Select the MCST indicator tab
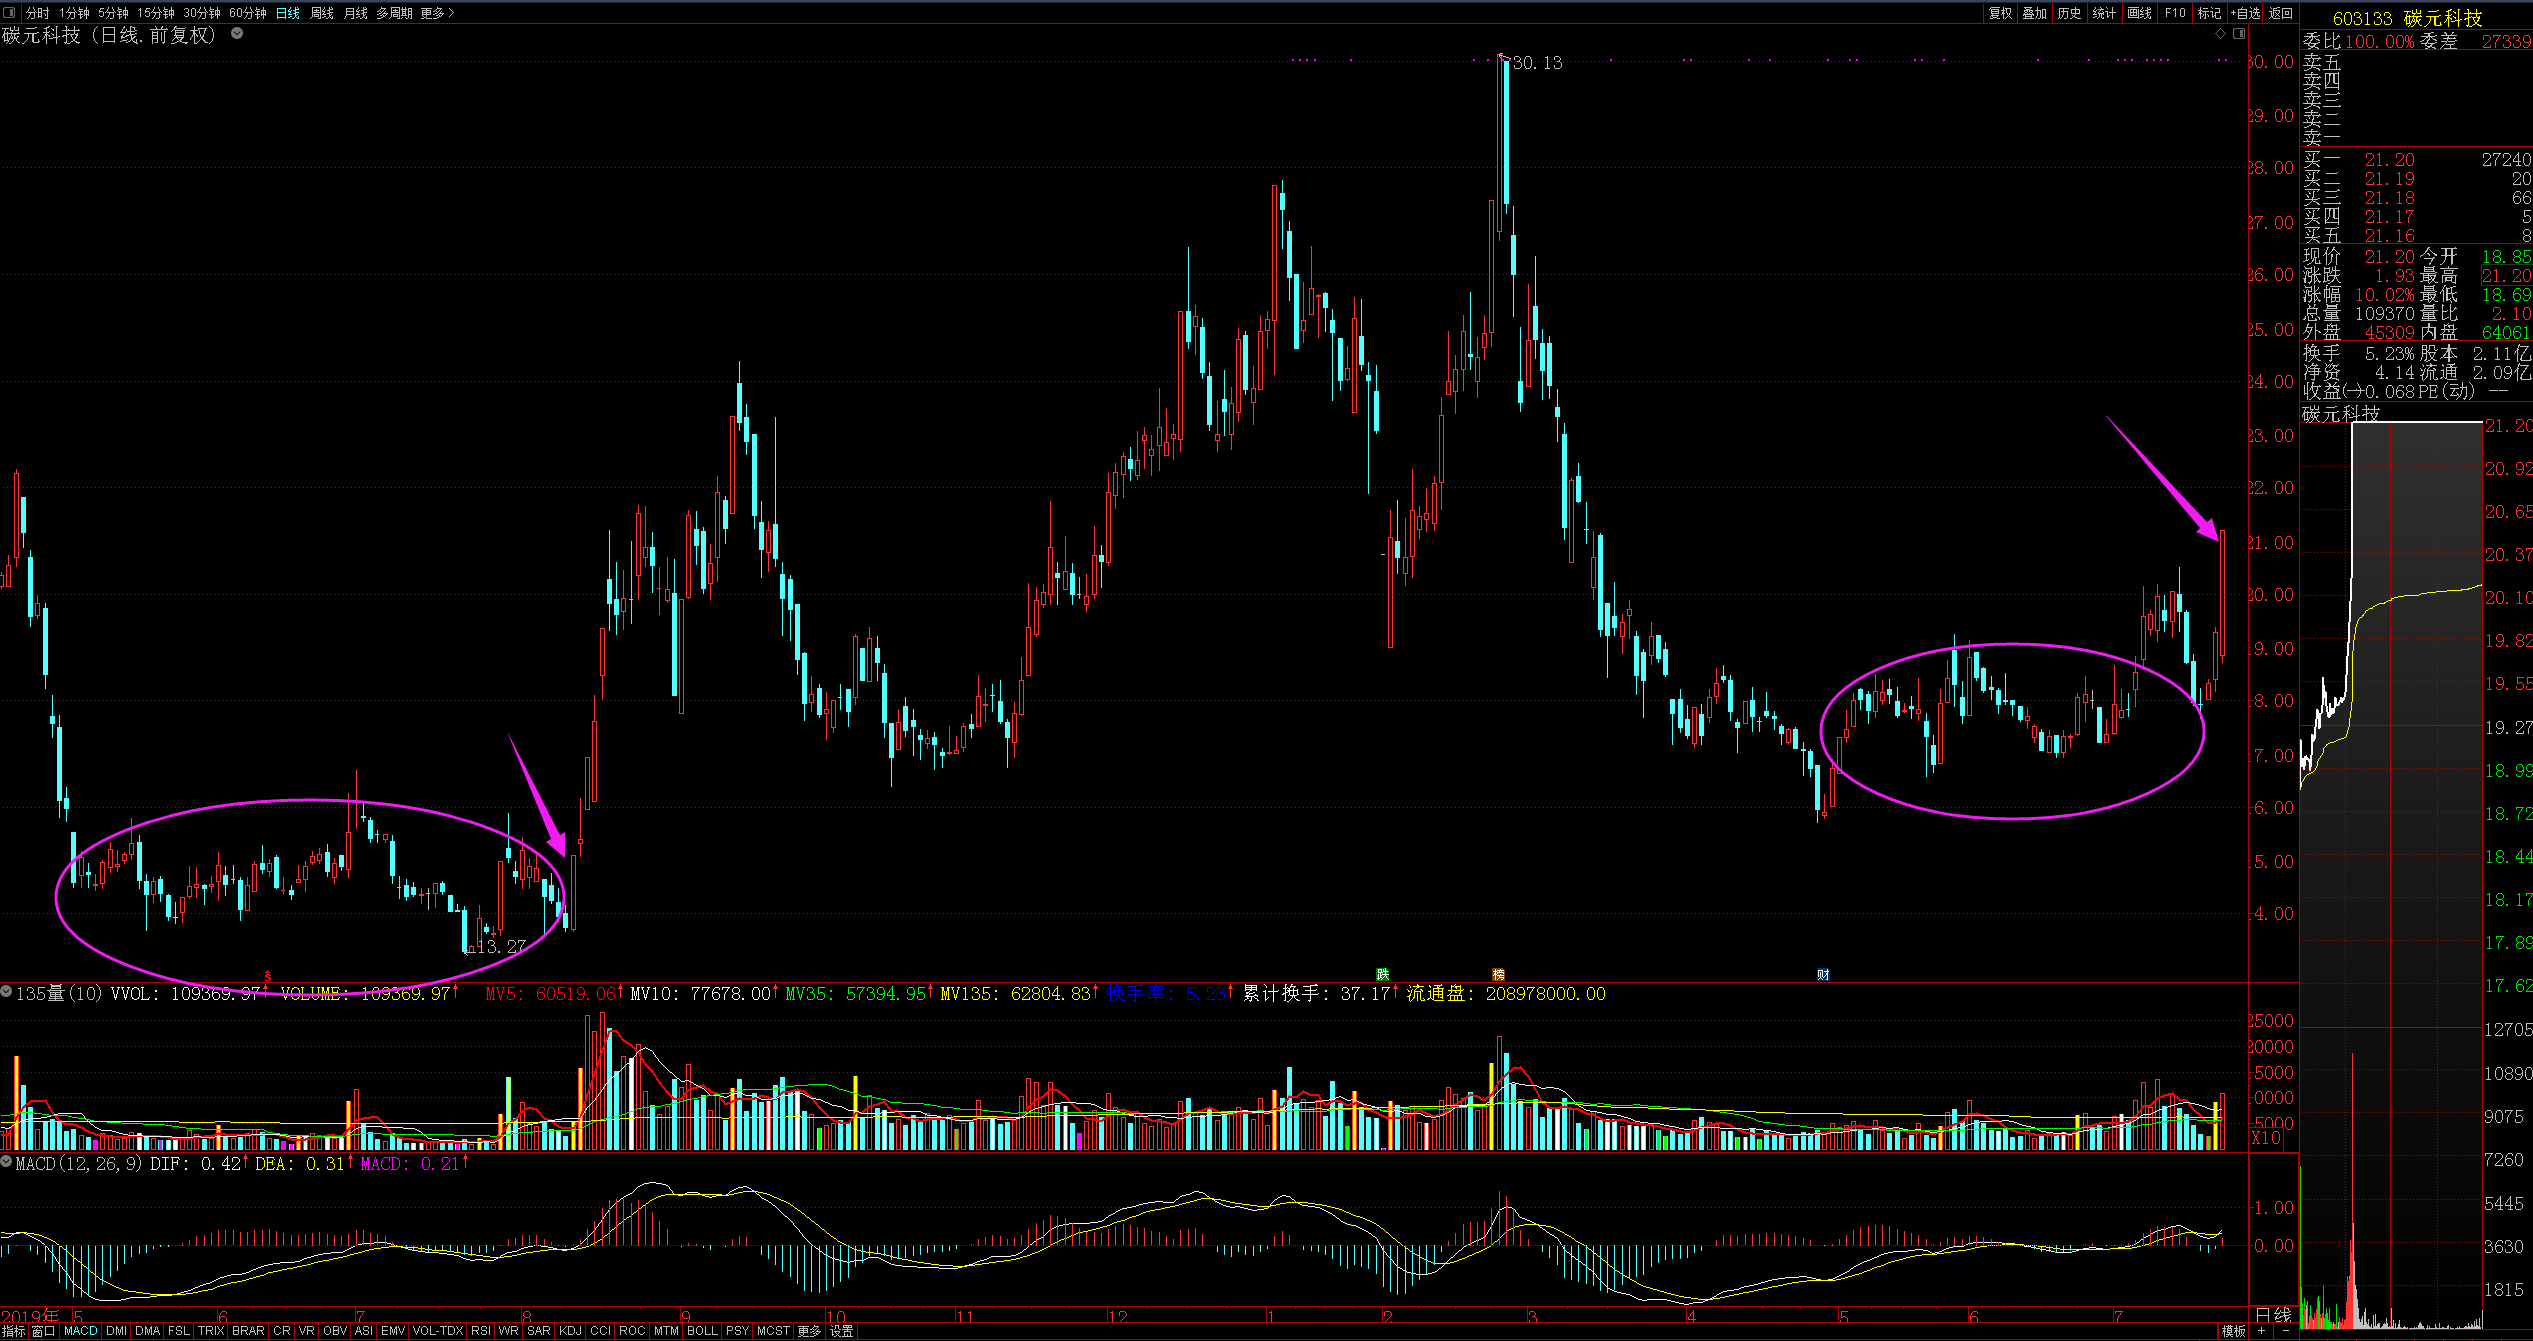This screenshot has width=2533, height=1341. tap(773, 1331)
